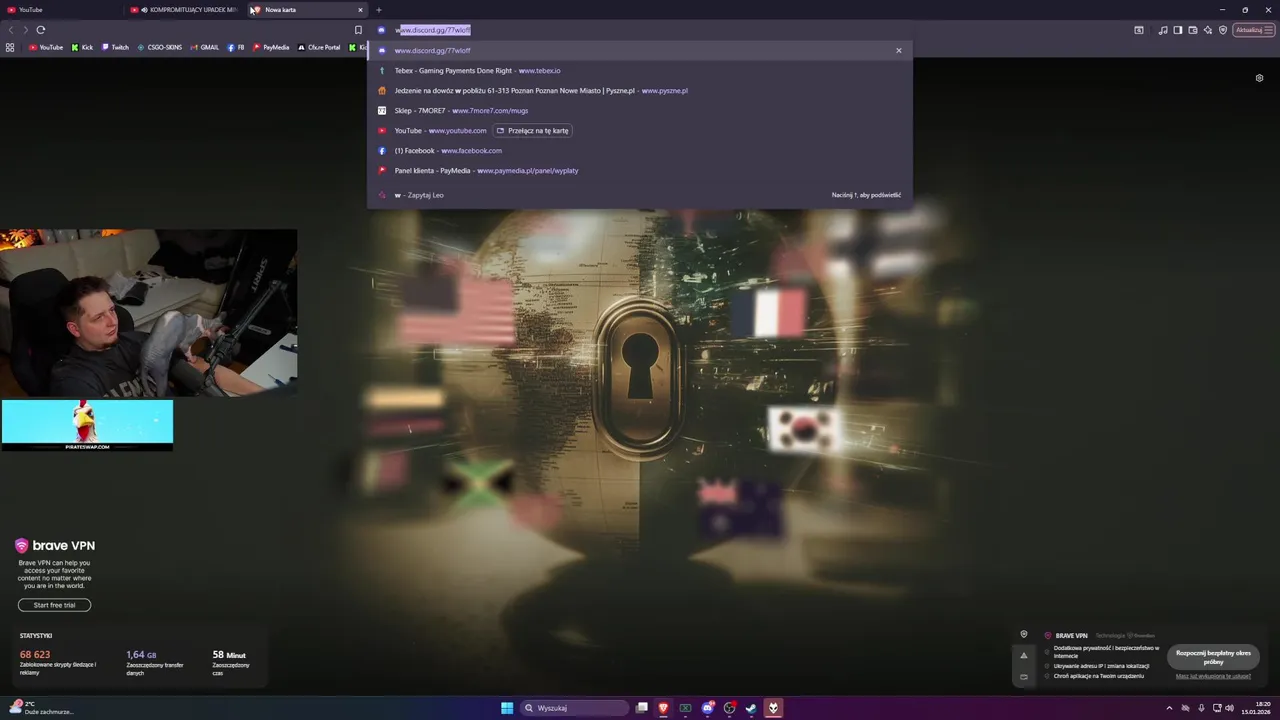The image size is (1280, 720).
Task: Show hidden system tray icons
Action: click(x=1169, y=708)
